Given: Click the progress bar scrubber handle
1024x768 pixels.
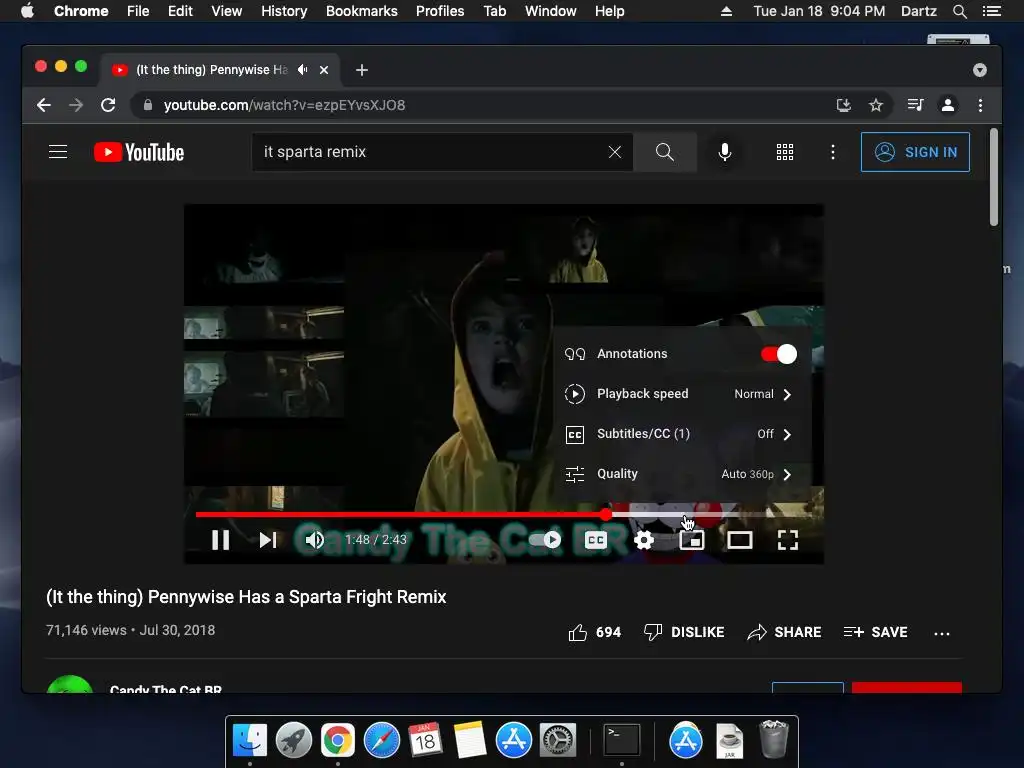Looking at the screenshot, I should pos(606,515).
